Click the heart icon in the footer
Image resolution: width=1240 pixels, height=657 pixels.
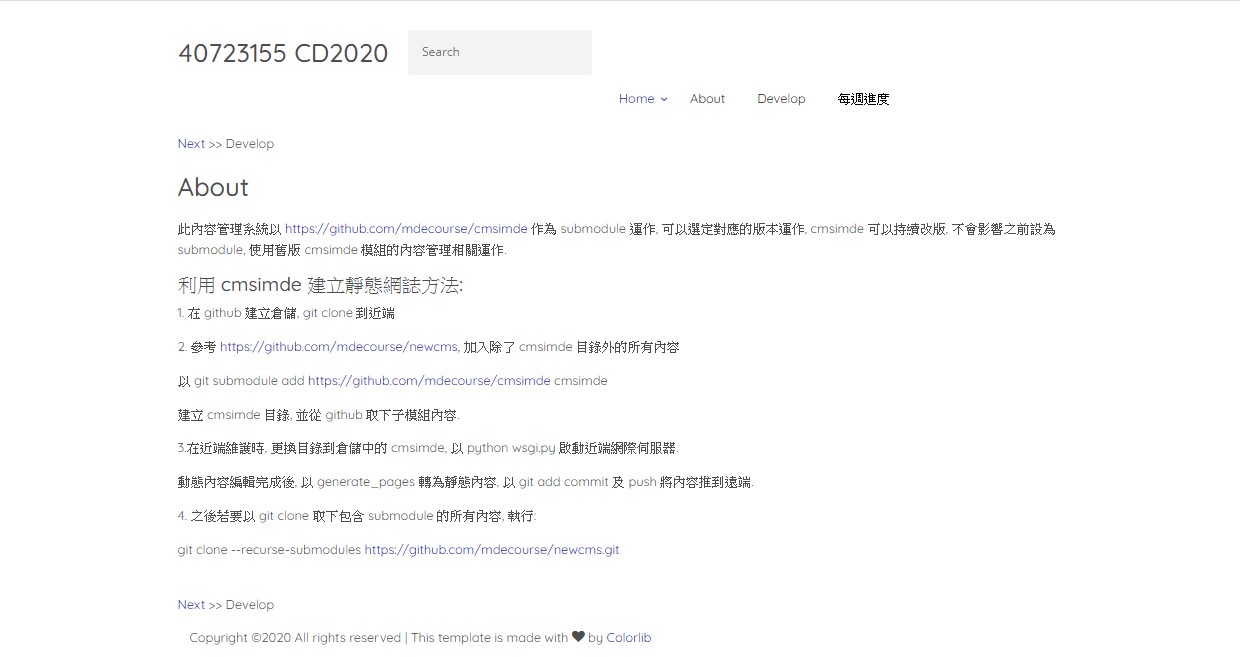pos(578,637)
